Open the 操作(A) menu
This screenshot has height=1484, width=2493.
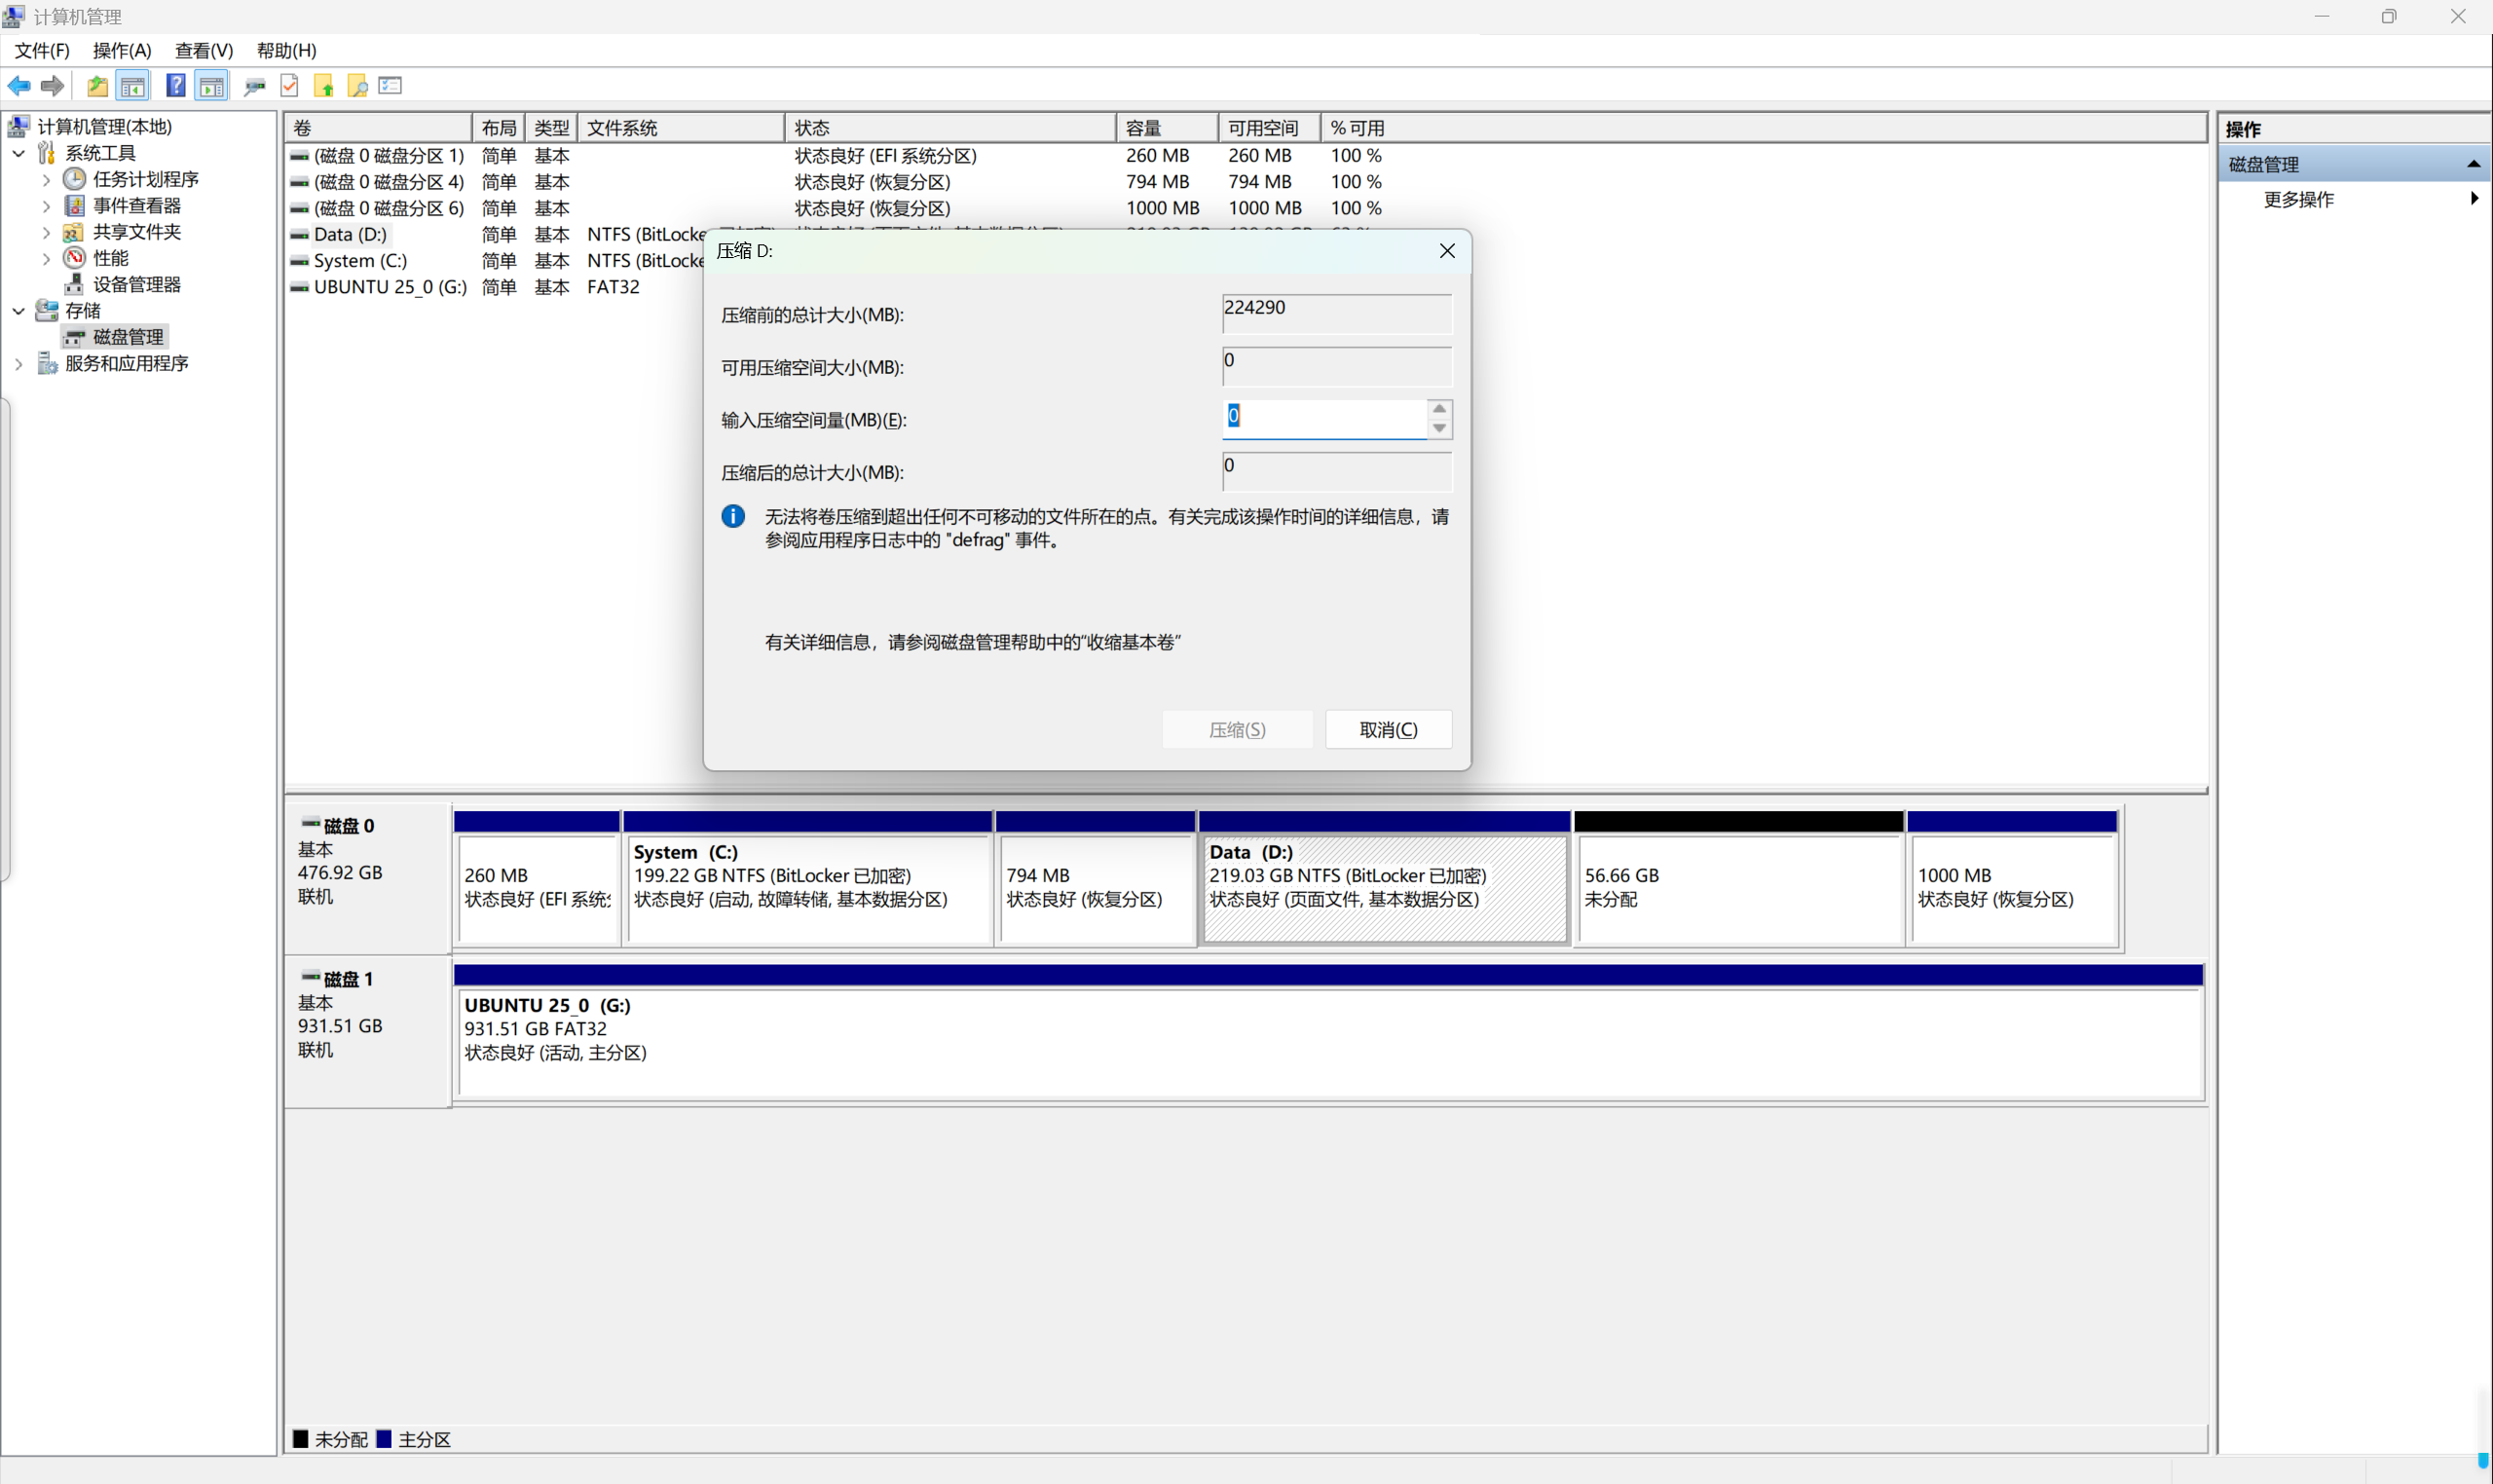(x=121, y=50)
